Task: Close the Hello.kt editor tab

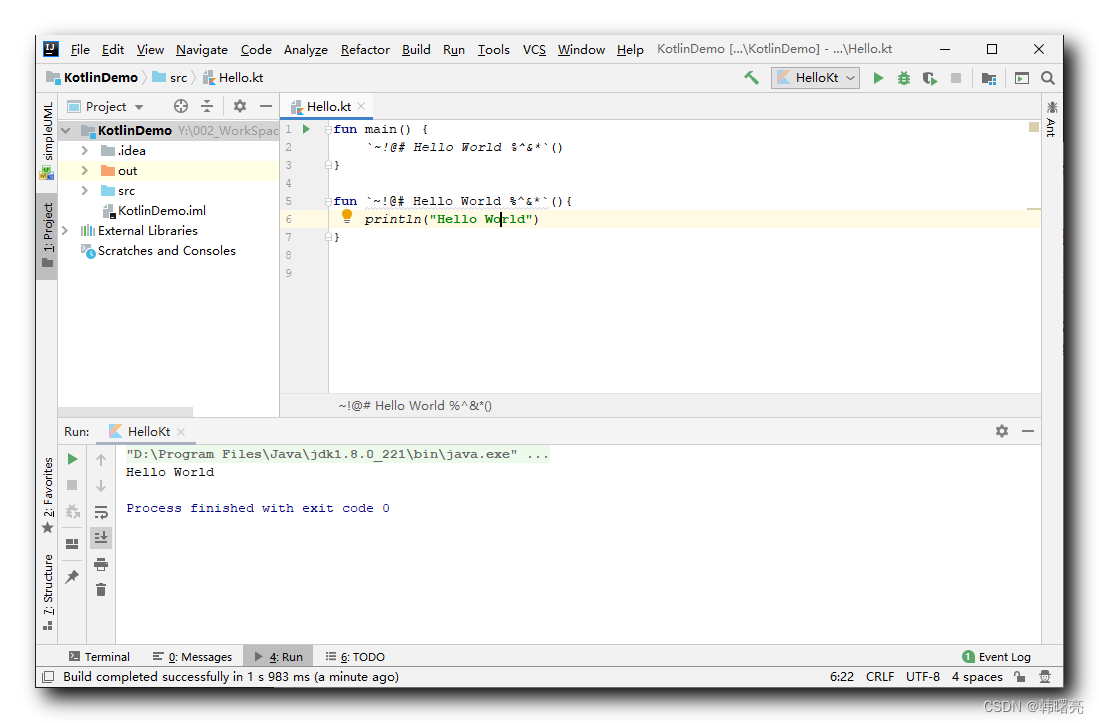Action: (x=361, y=106)
